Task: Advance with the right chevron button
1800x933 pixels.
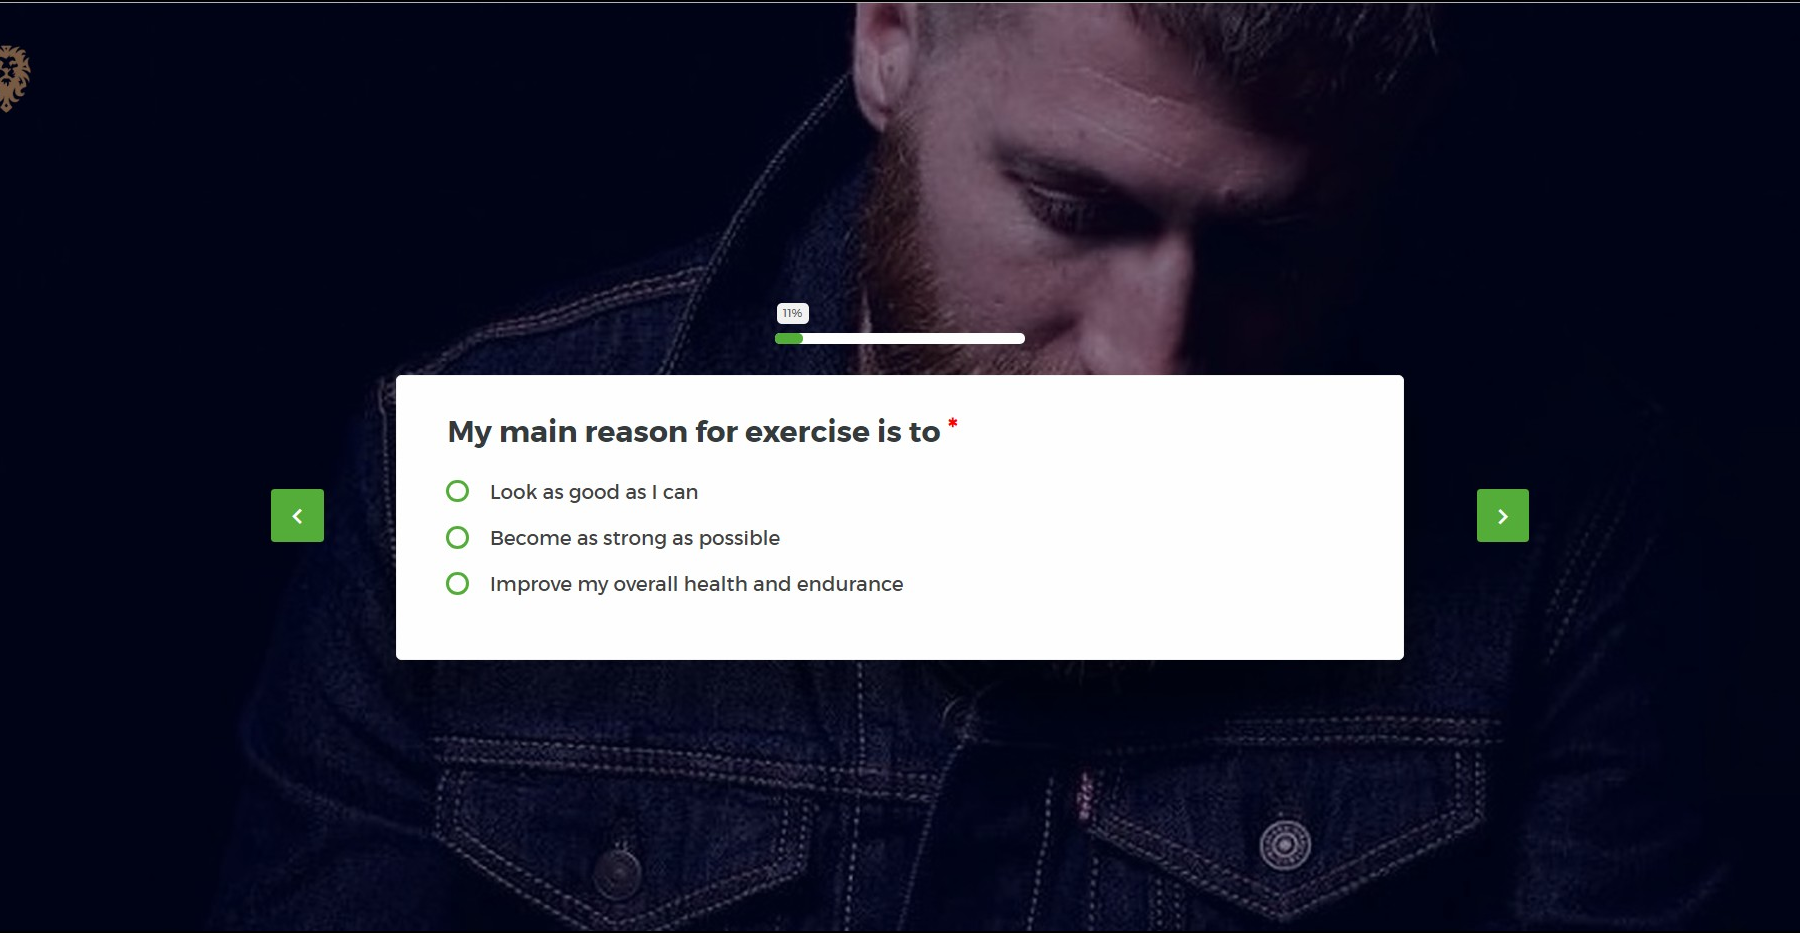Action: 1502,515
